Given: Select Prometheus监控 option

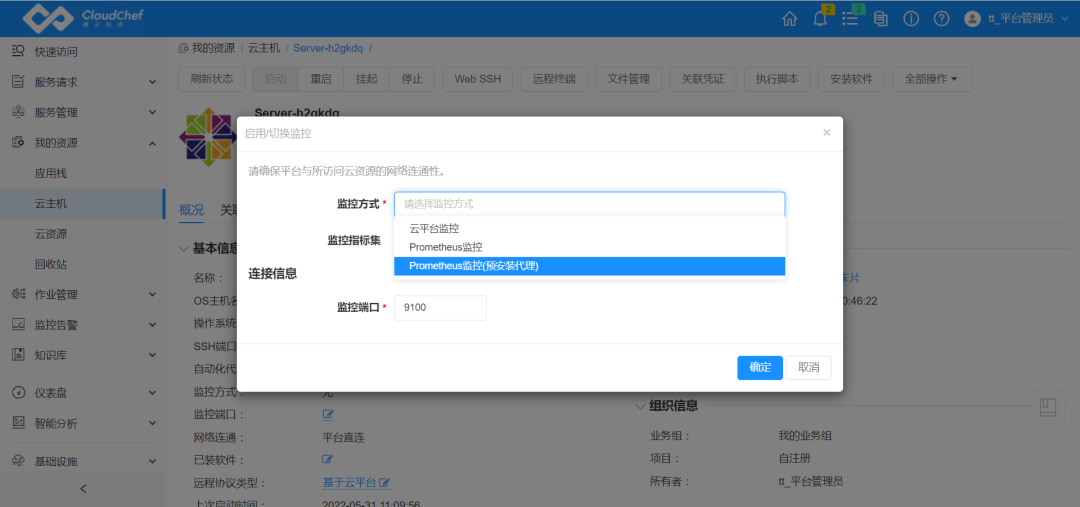Looking at the screenshot, I should pos(590,247).
